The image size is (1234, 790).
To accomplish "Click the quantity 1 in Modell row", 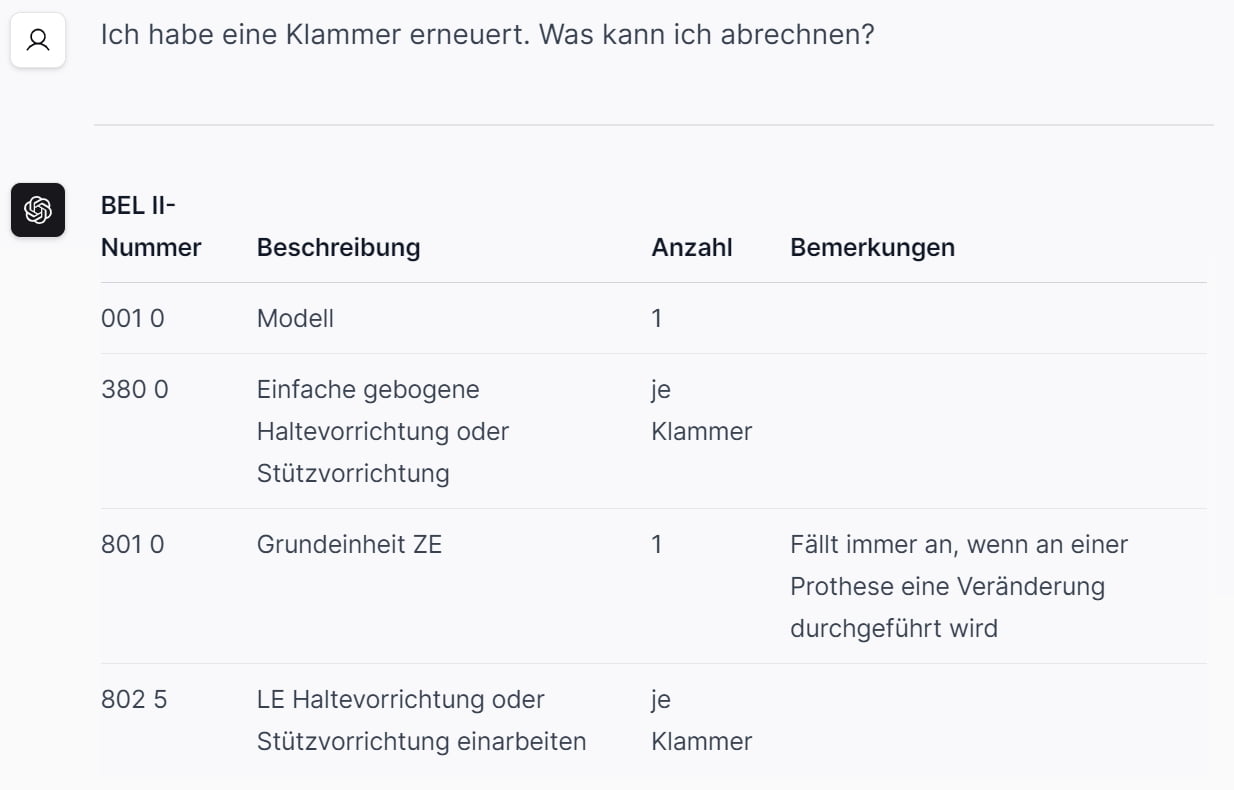I will coord(657,319).
